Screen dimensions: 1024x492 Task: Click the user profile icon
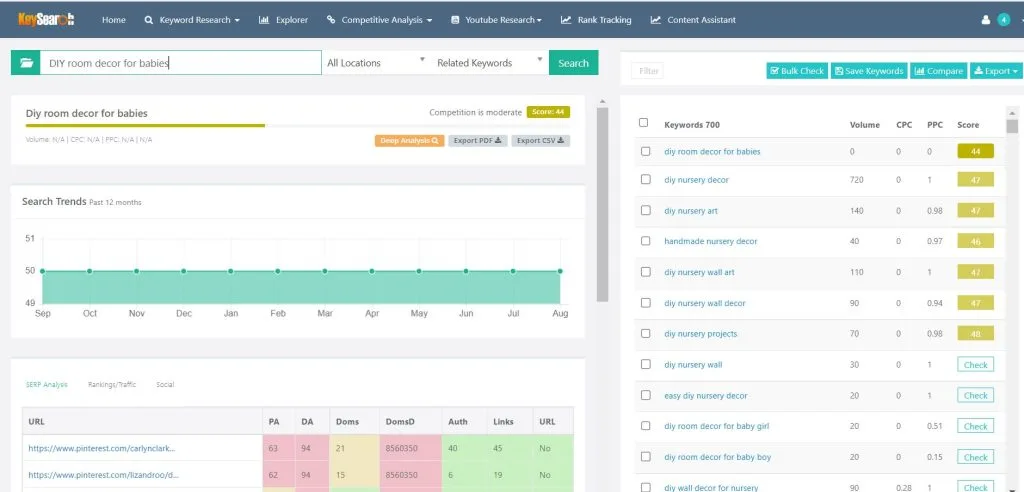click(x=985, y=20)
